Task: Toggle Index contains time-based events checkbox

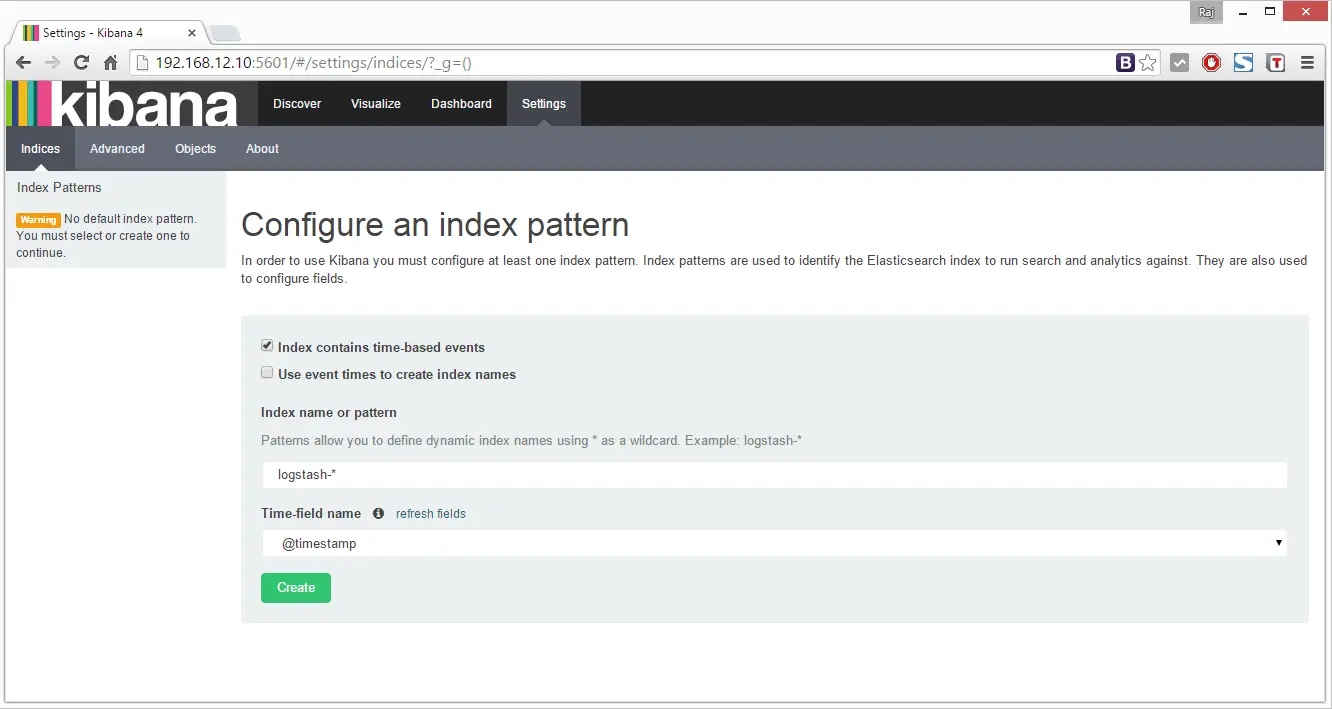Action: 267,346
